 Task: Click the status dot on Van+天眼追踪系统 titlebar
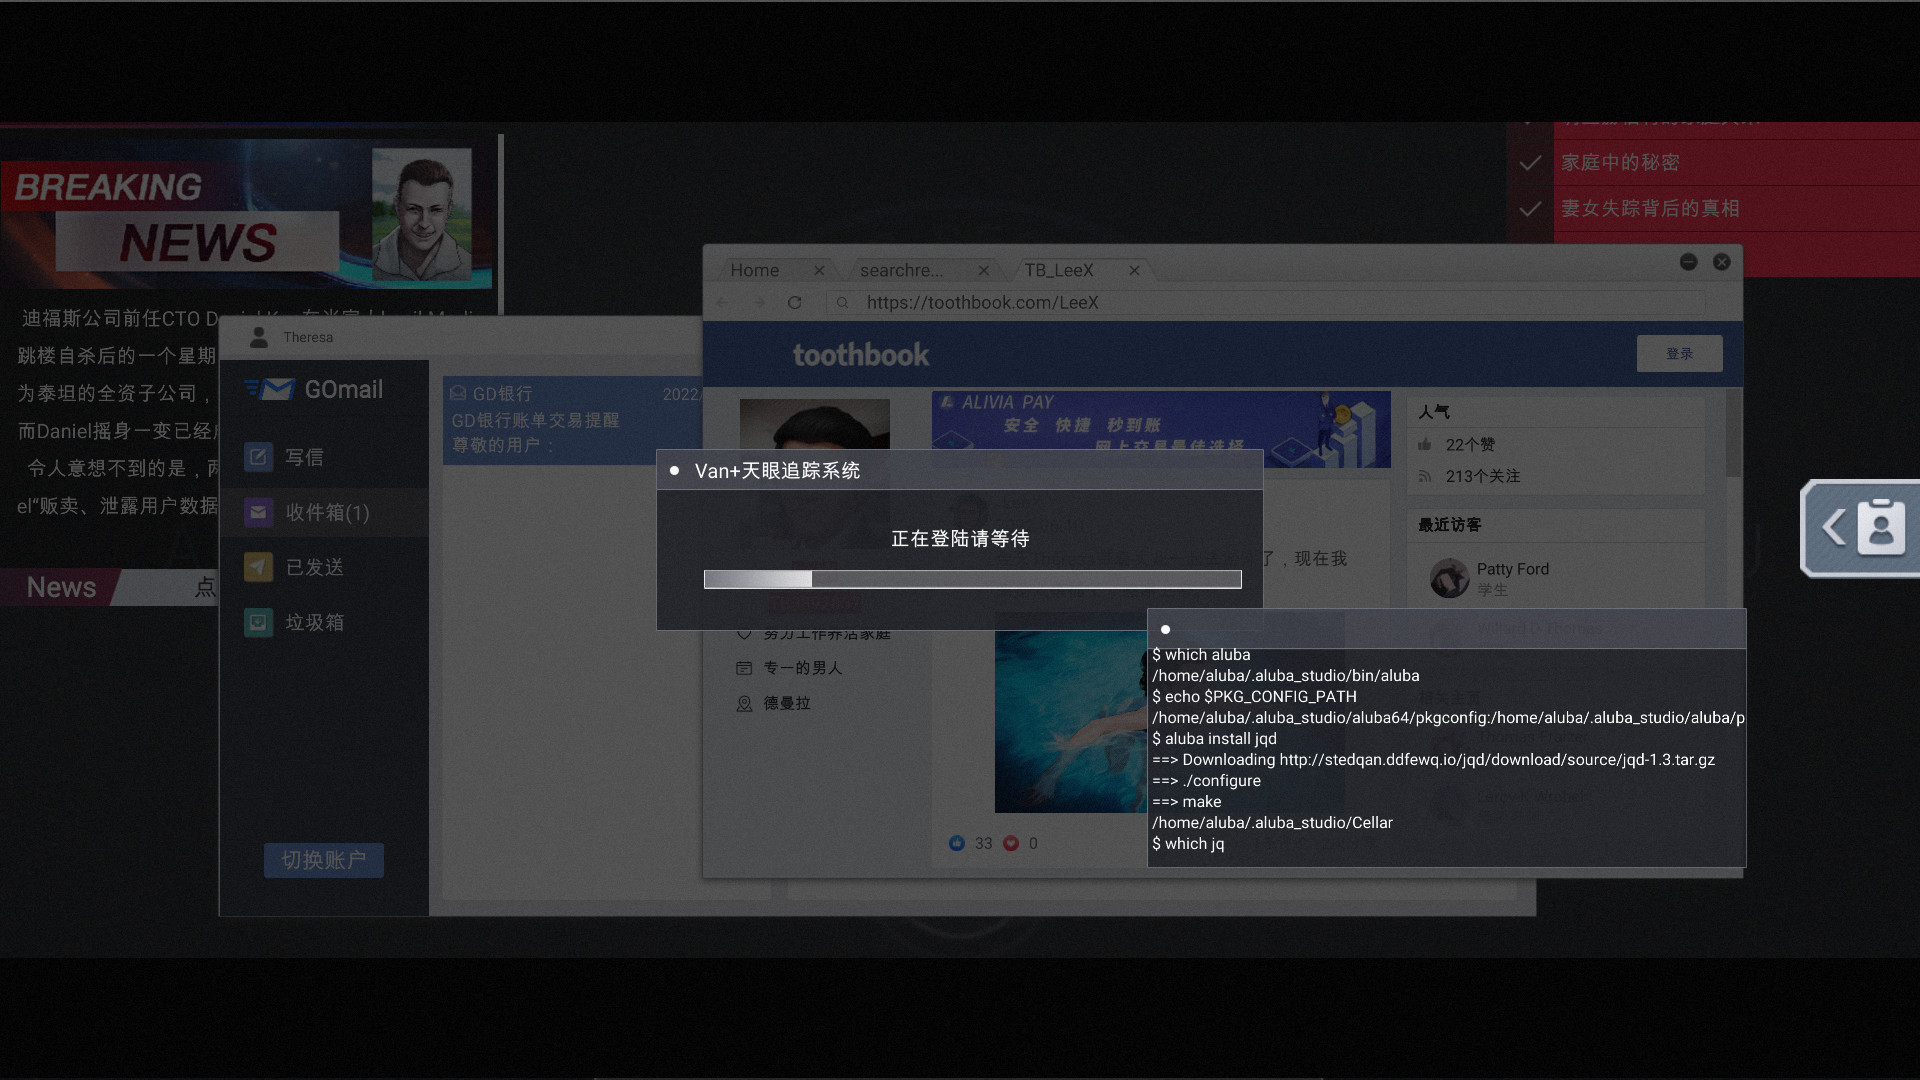click(x=676, y=470)
